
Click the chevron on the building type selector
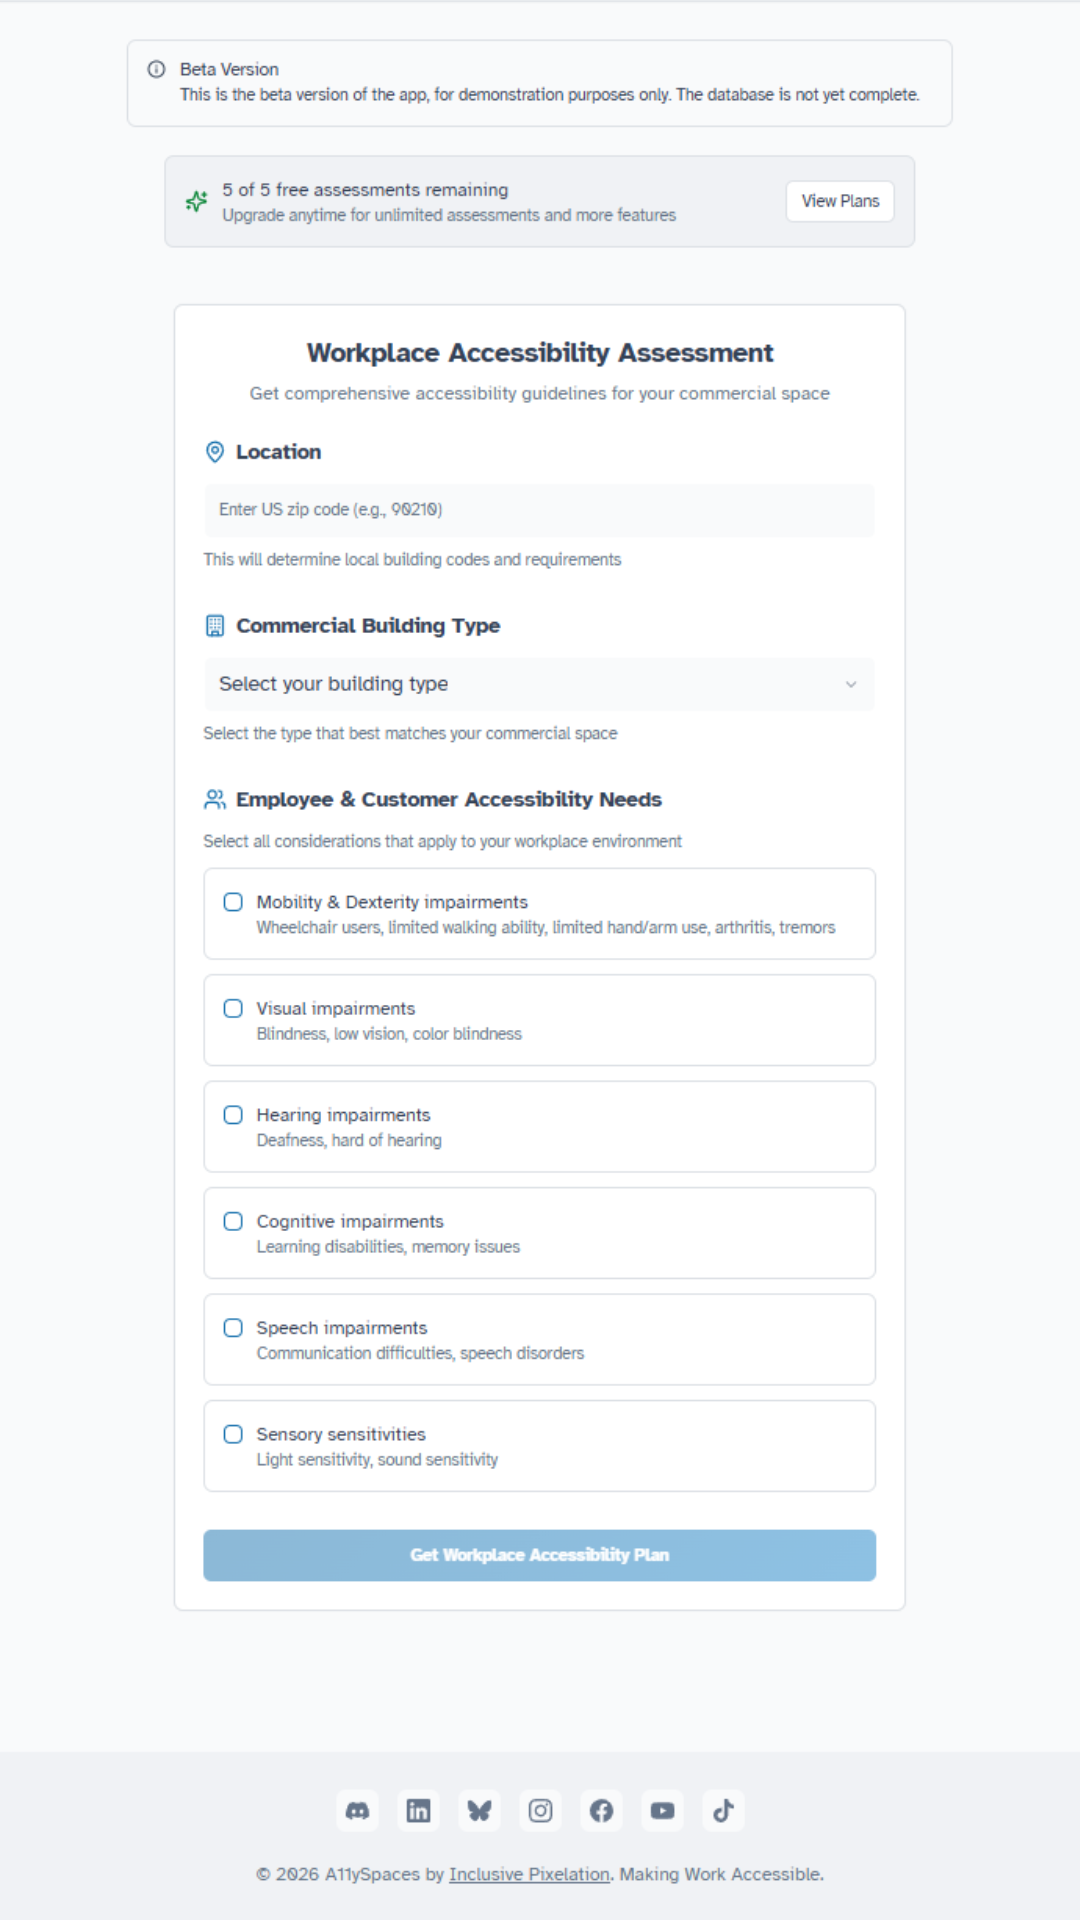click(851, 684)
